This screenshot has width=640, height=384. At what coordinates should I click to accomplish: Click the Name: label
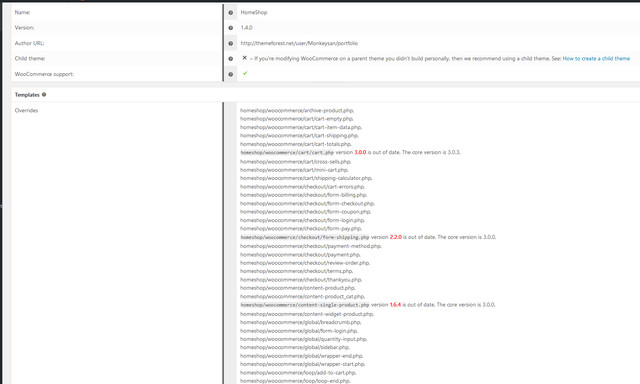coord(22,13)
